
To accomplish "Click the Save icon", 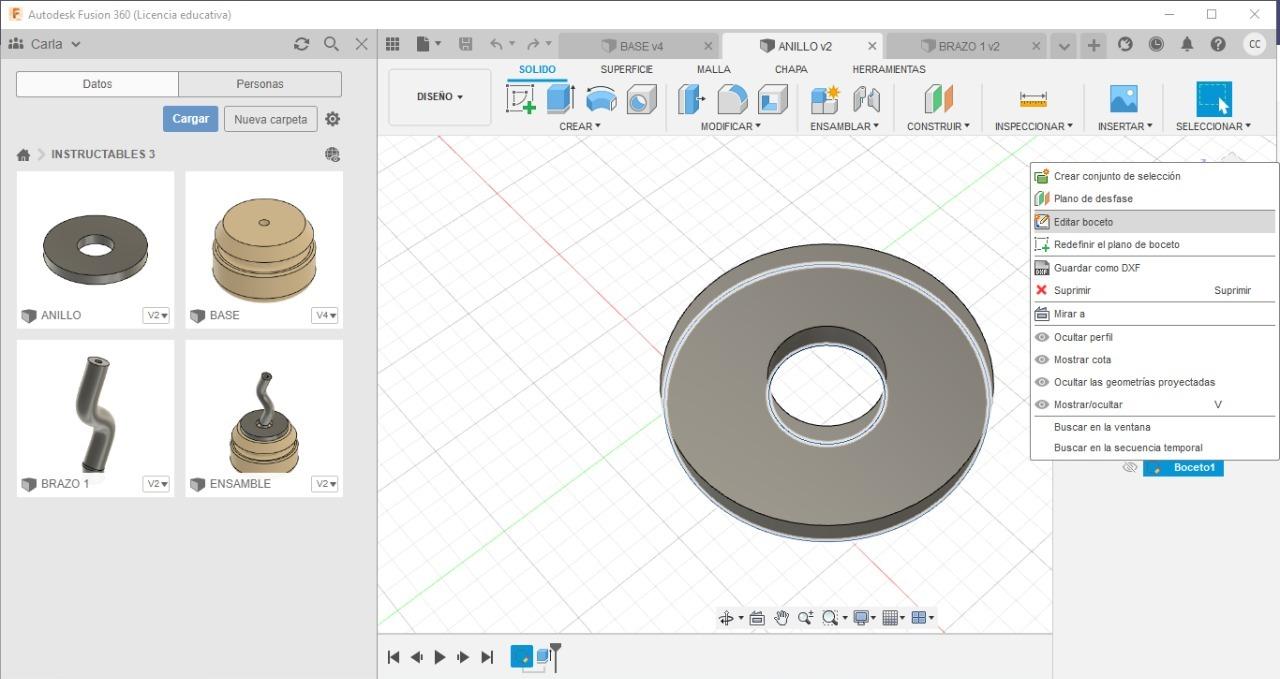I will coord(465,44).
